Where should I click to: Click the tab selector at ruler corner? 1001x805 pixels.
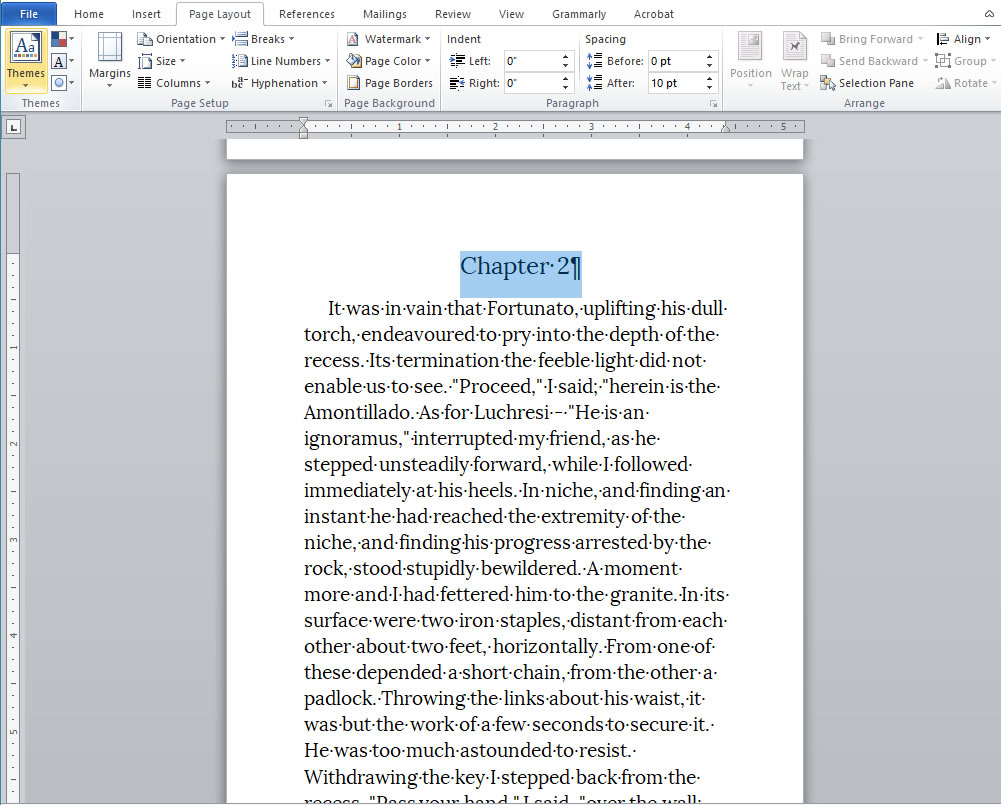pos(14,127)
